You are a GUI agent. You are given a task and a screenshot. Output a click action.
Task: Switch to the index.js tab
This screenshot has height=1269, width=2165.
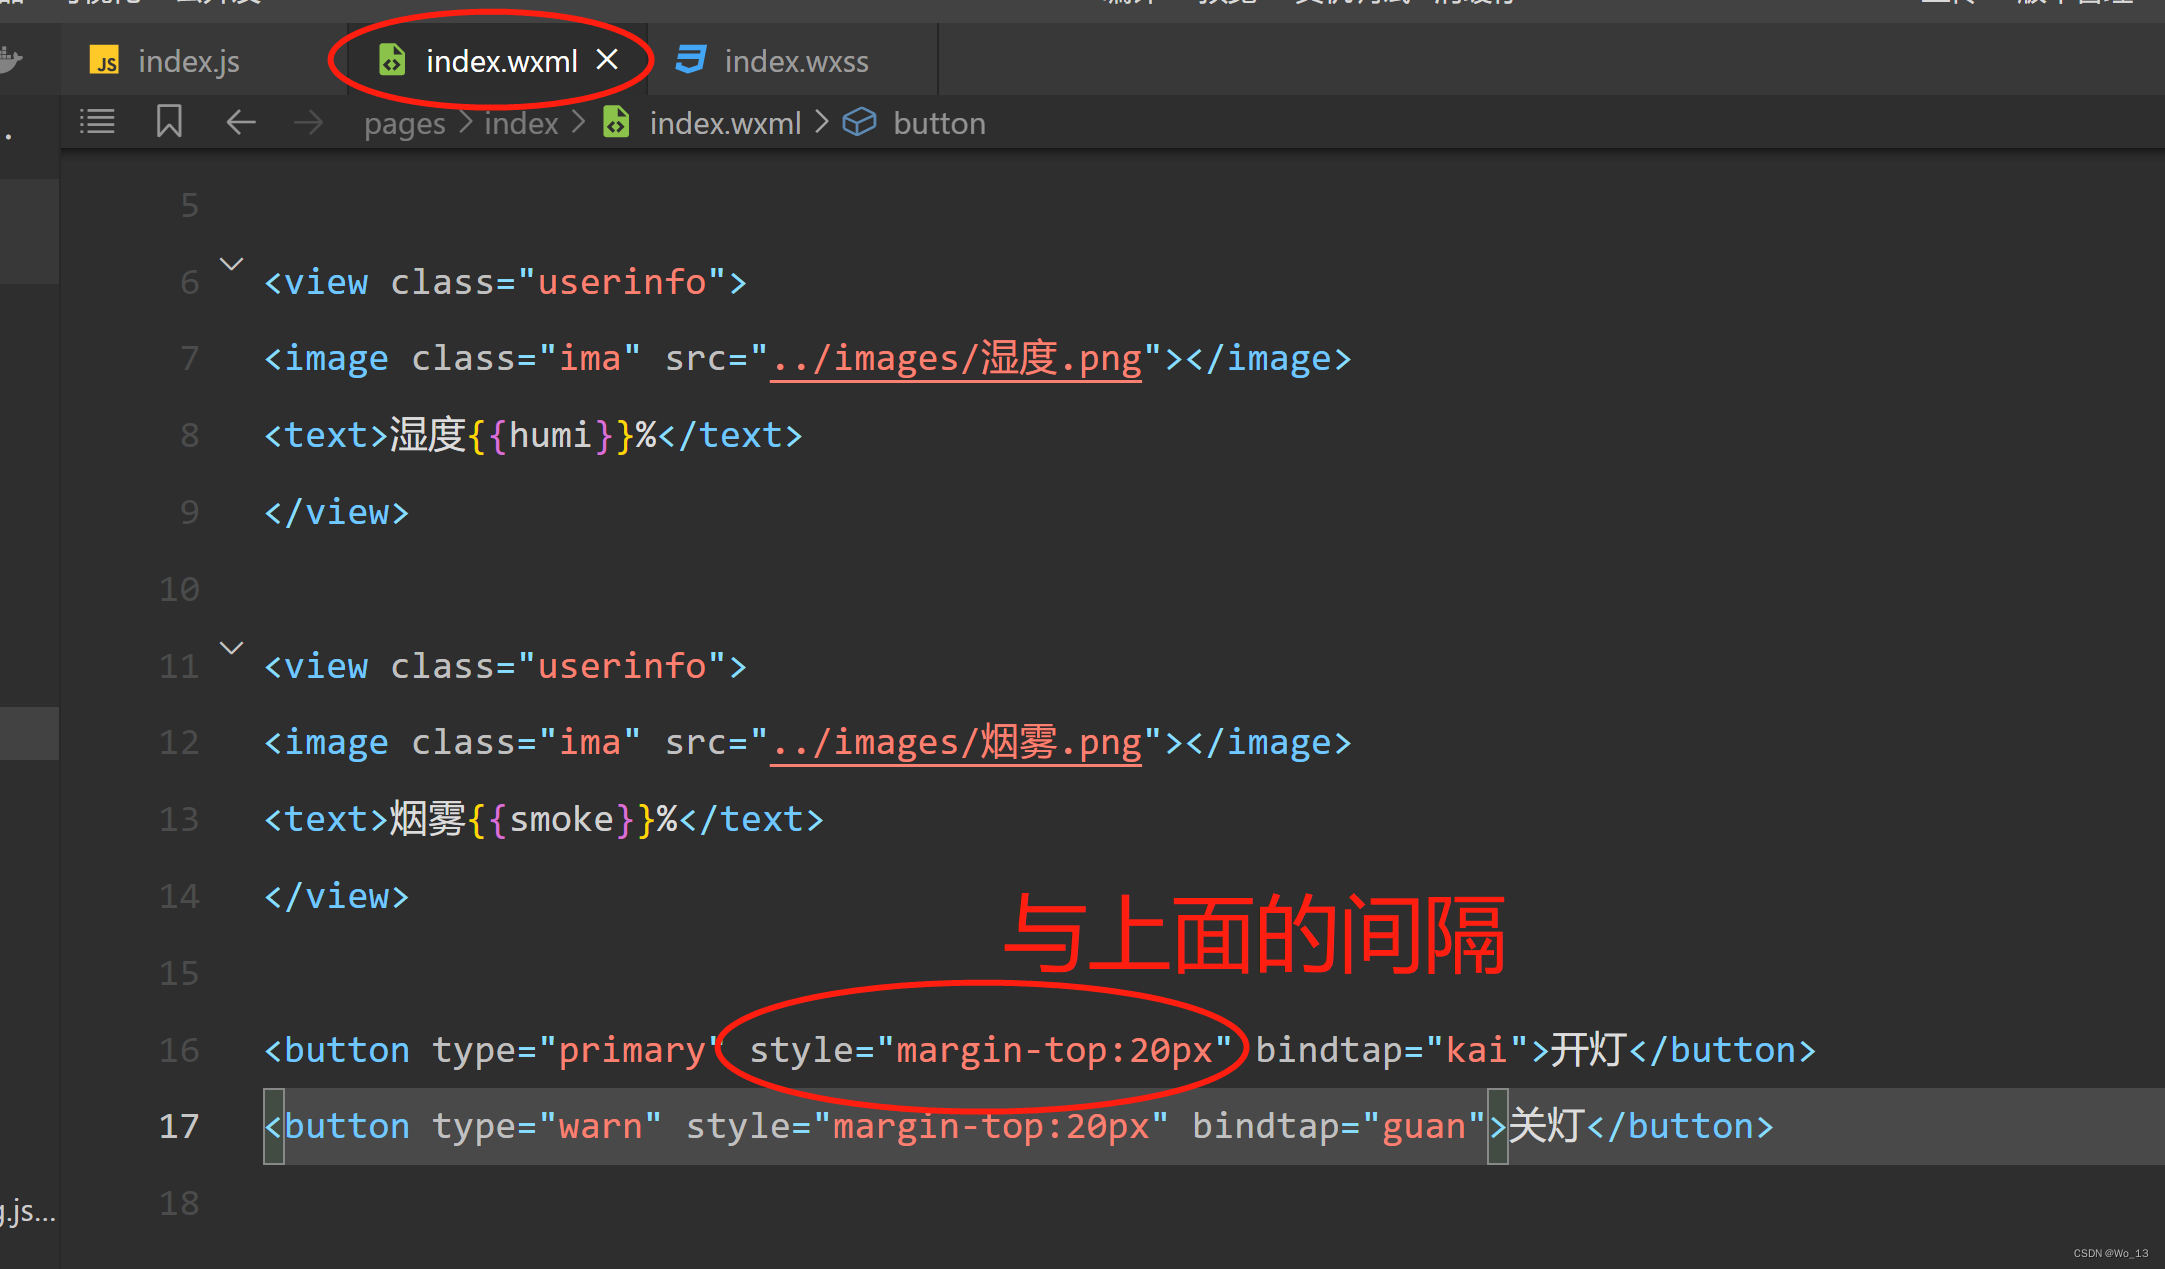(x=188, y=61)
